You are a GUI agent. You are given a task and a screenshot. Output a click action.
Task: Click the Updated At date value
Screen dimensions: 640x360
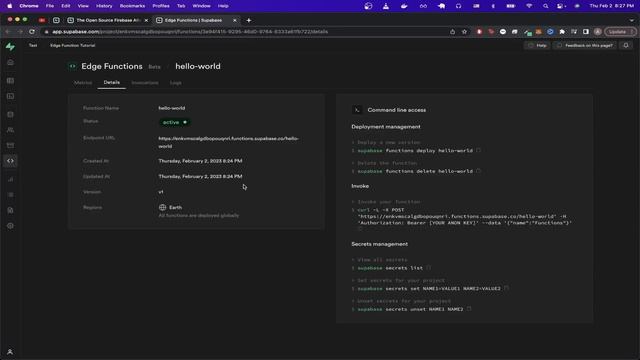tap(200, 176)
